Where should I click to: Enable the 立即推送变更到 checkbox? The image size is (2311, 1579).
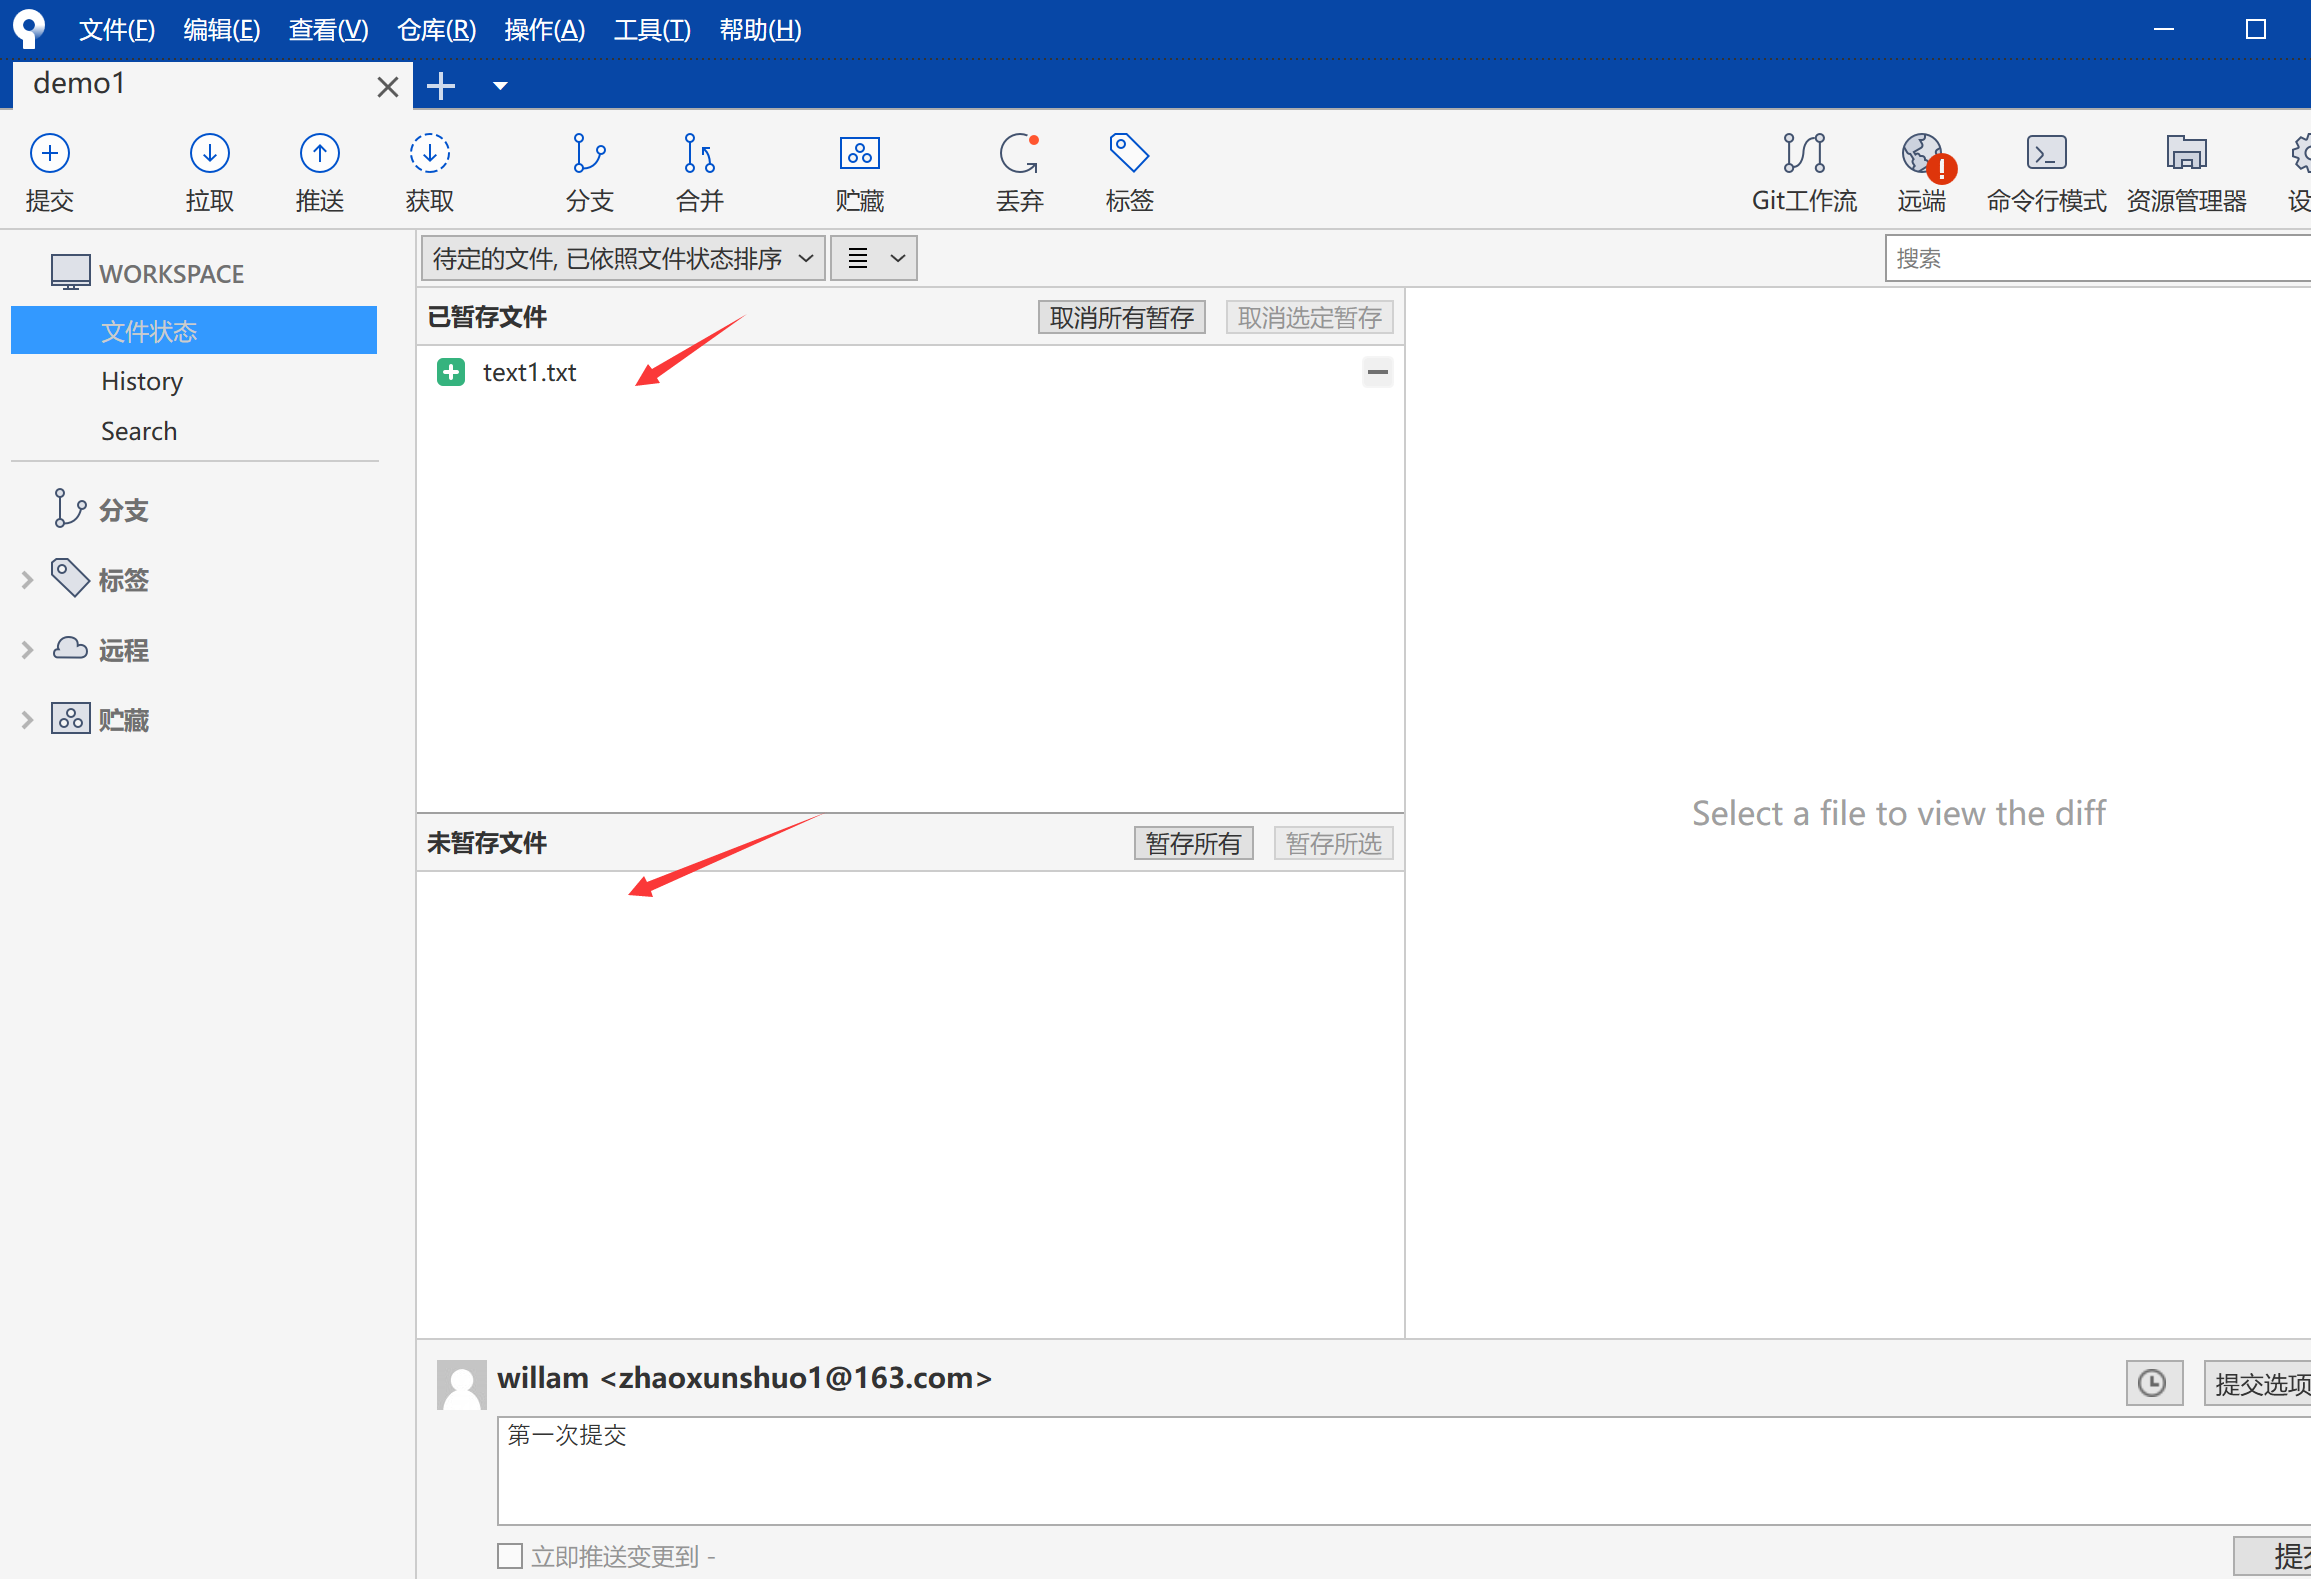(x=510, y=1556)
